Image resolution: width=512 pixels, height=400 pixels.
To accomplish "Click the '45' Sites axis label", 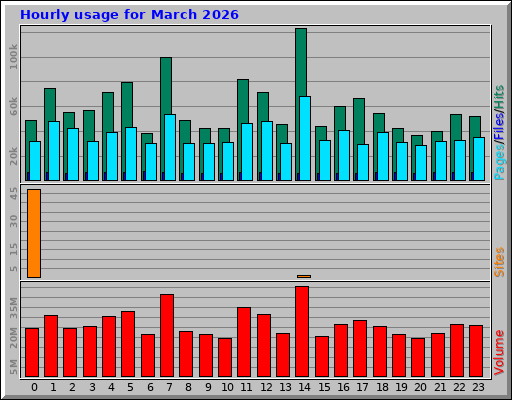I will click(13, 193).
